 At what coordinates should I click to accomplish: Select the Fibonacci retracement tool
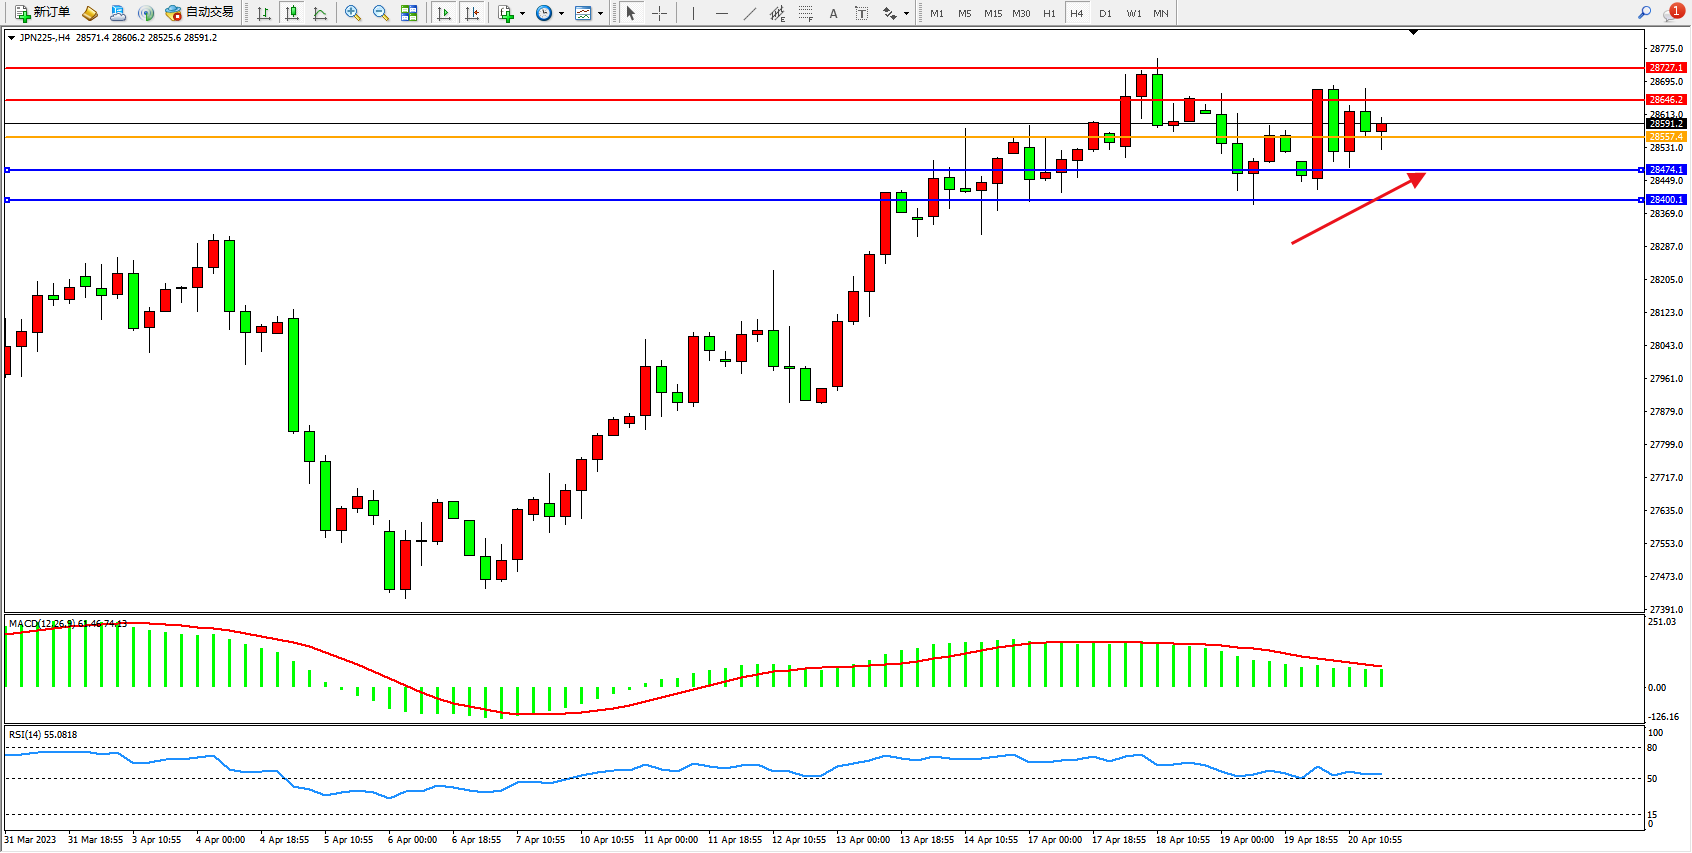[806, 13]
